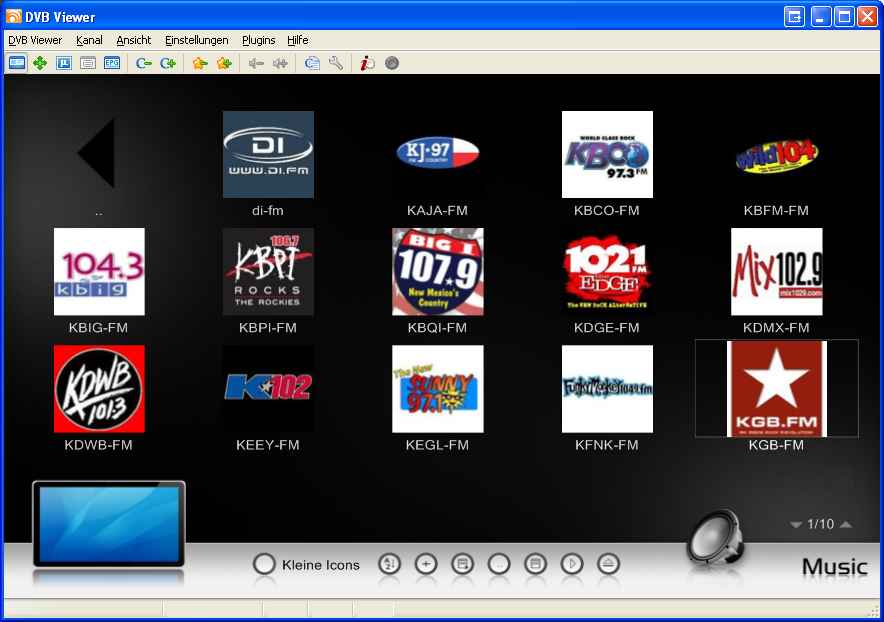
Task: Click the gray record toolbar icon
Action: tap(392, 63)
